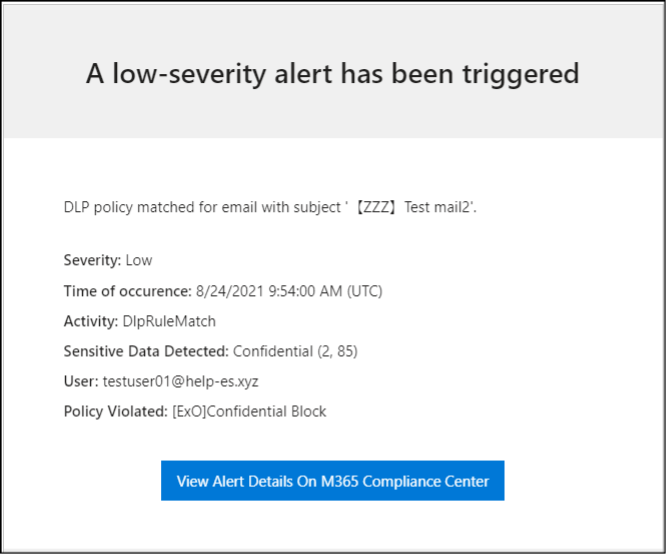Click the DlpRuleMatch activity text
Image resolution: width=666 pixels, height=554 pixels.
[169, 322]
